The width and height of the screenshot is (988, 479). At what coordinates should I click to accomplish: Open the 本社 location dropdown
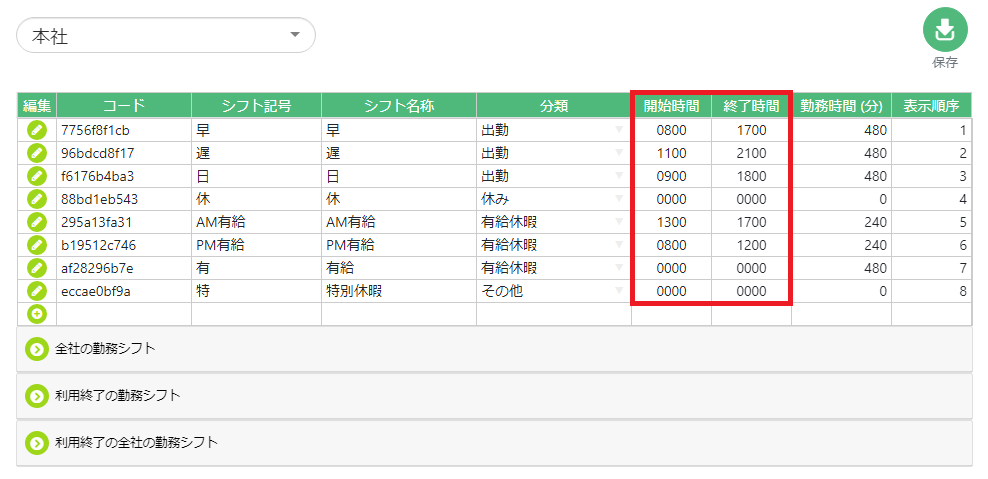point(166,36)
